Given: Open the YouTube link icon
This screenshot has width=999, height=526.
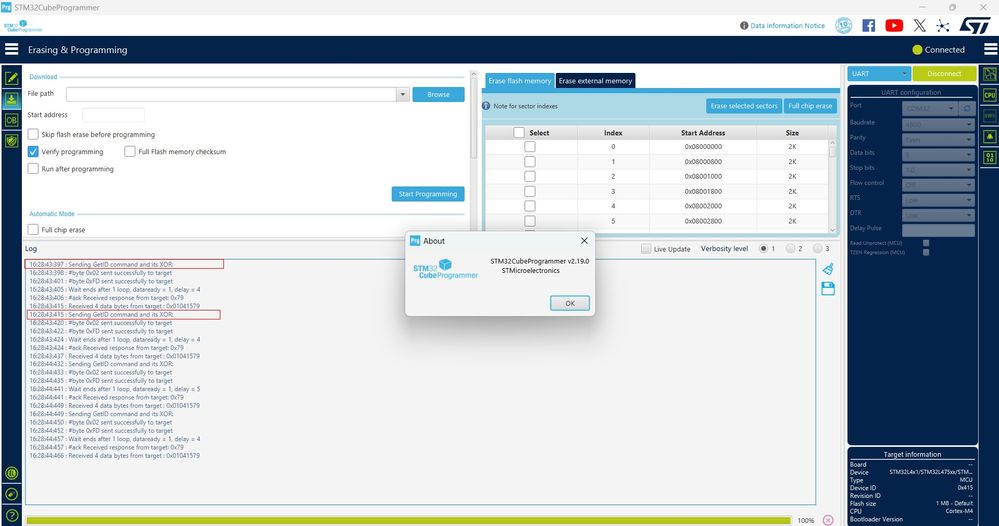Looking at the screenshot, I should tap(894, 25).
